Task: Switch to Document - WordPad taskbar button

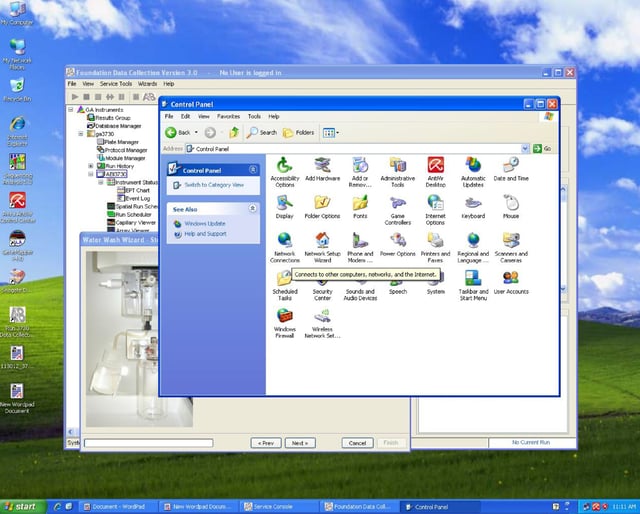Action: (118, 507)
